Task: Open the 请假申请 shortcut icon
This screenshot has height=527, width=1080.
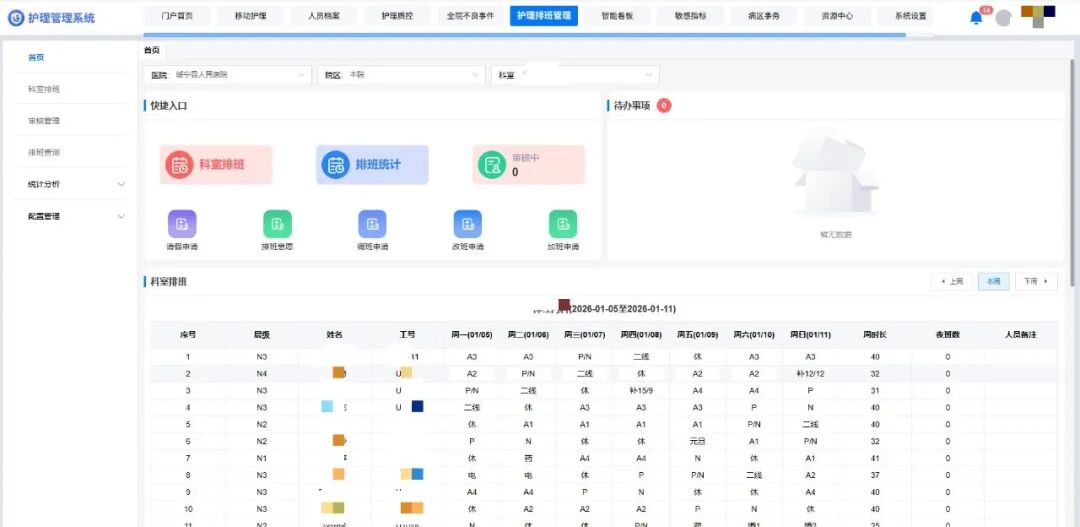Action: 182,224
